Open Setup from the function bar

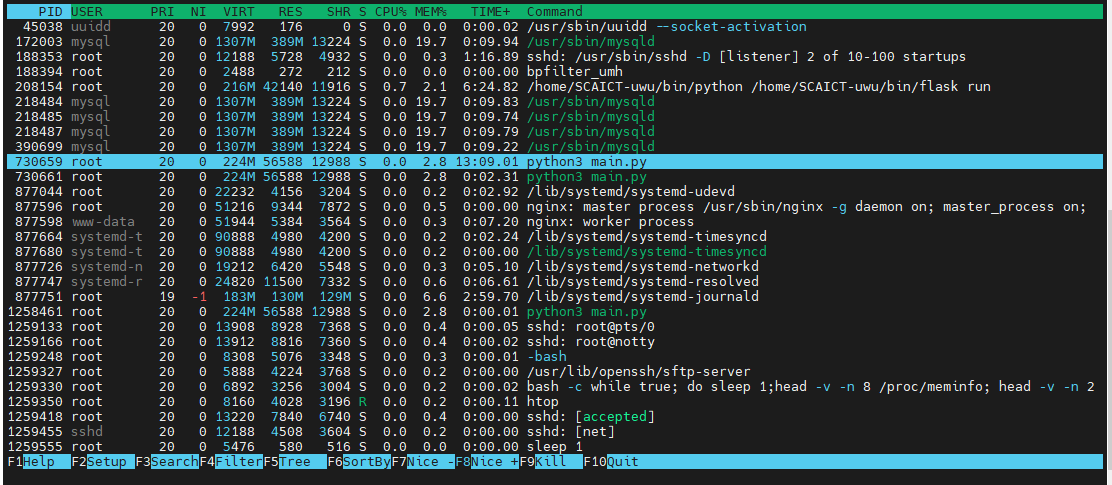pyautogui.click(x=108, y=462)
